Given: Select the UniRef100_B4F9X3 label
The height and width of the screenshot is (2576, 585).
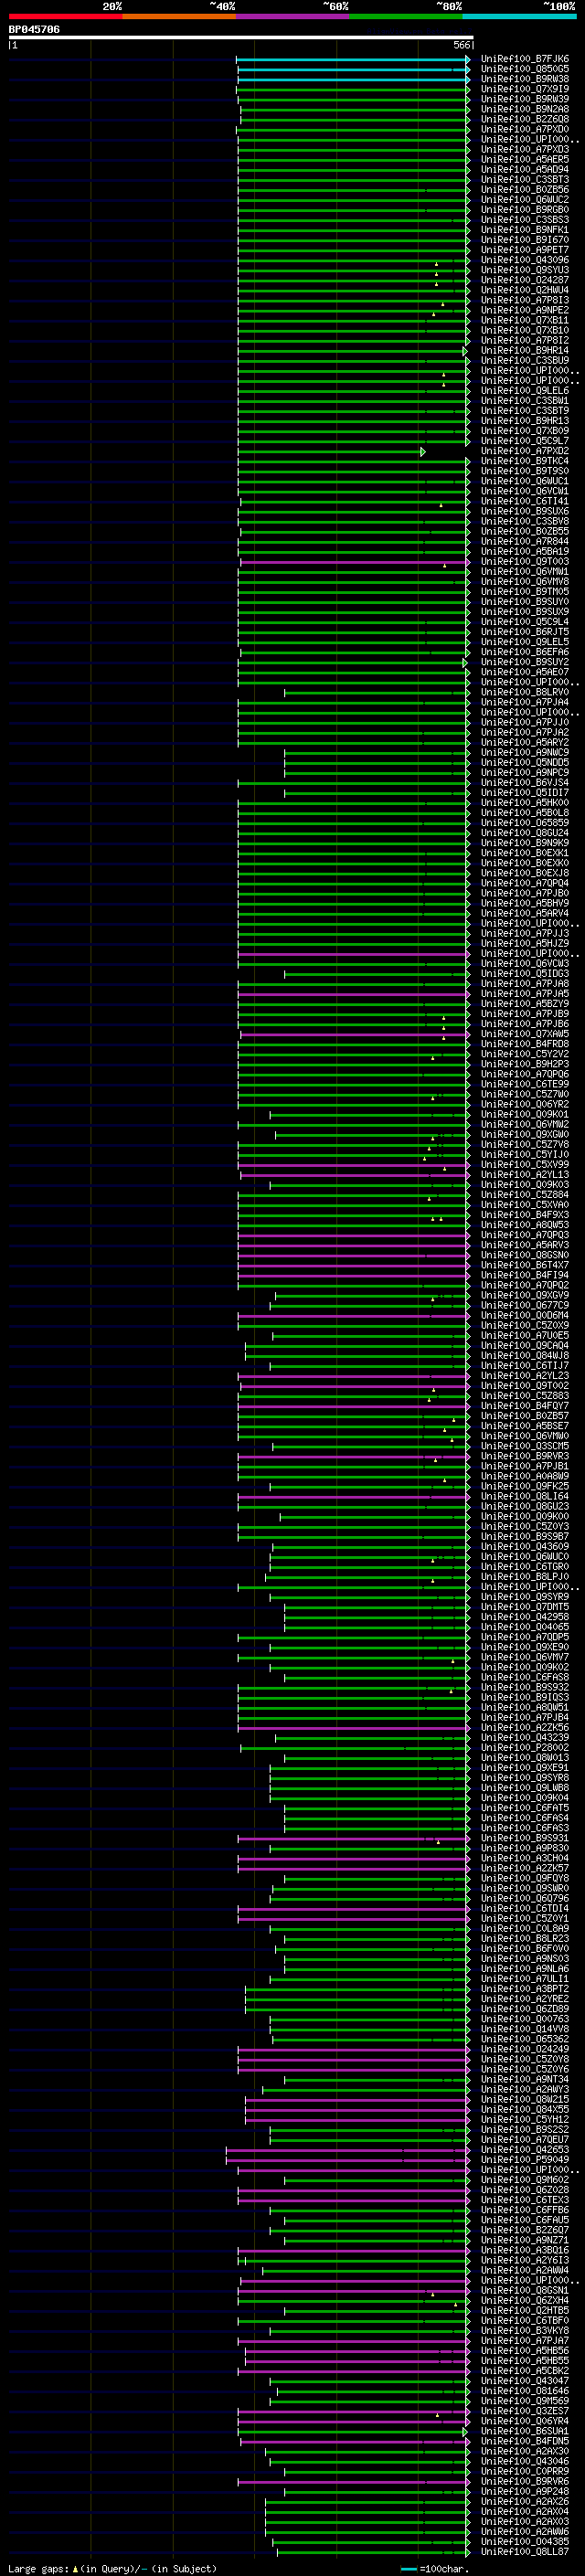Looking at the screenshot, I should (x=525, y=1215).
